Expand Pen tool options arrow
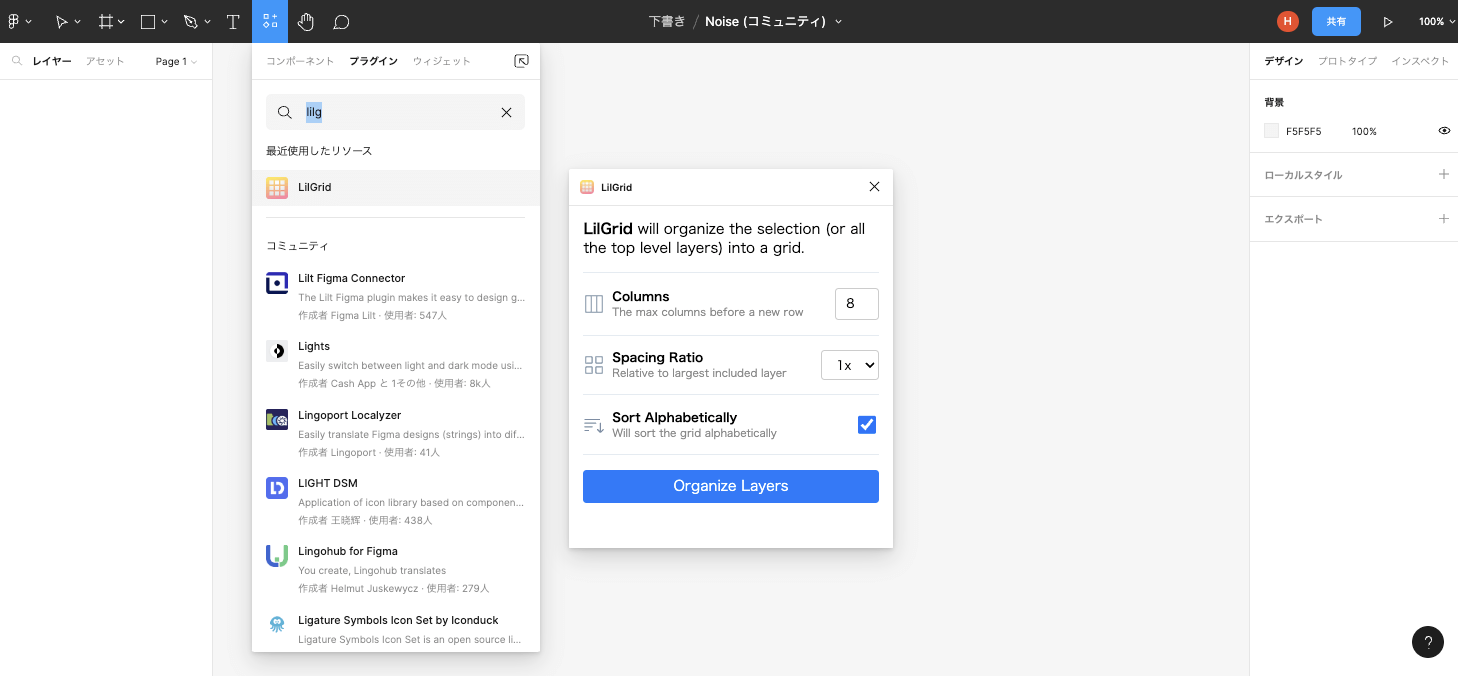 click(x=207, y=22)
